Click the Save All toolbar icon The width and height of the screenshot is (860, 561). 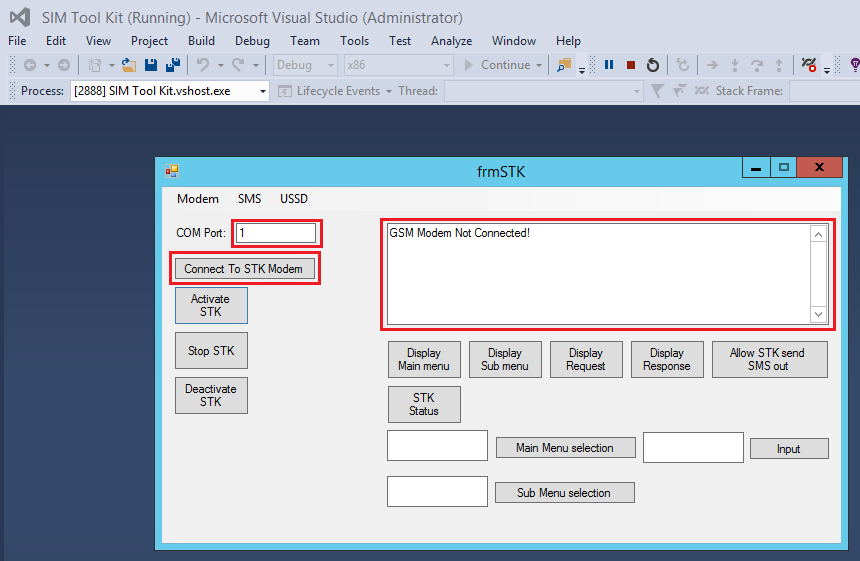172,65
